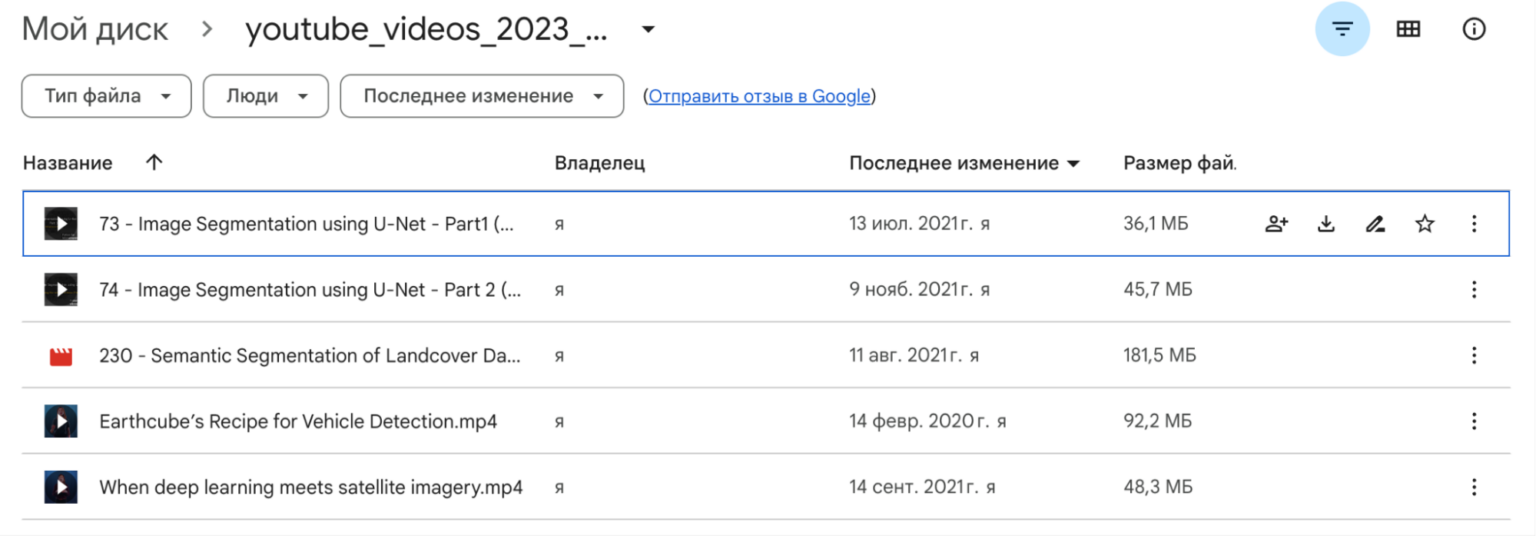Open more actions for Earthcube's Recipe video
This screenshot has height=536, width=1536.
pyautogui.click(x=1474, y=422)
